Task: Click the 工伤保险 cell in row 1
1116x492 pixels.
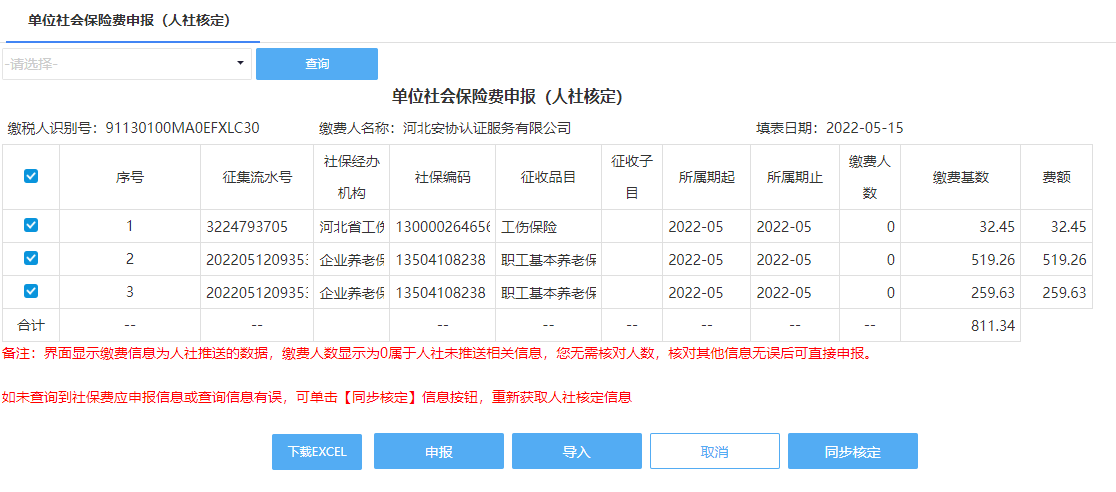Action: click(x=548, y=227)
